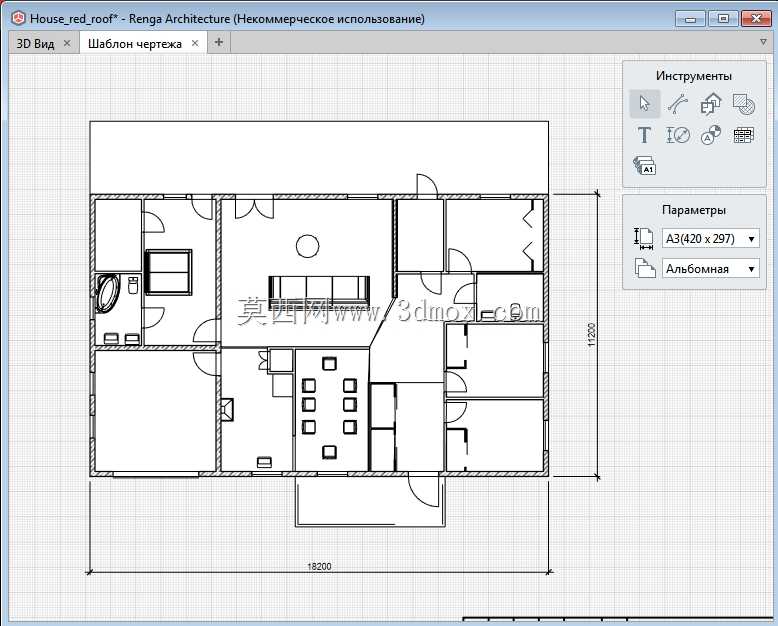
Task: Click the A1 sheet format tool
Action: pyautogui.click(x=645, y=166)
